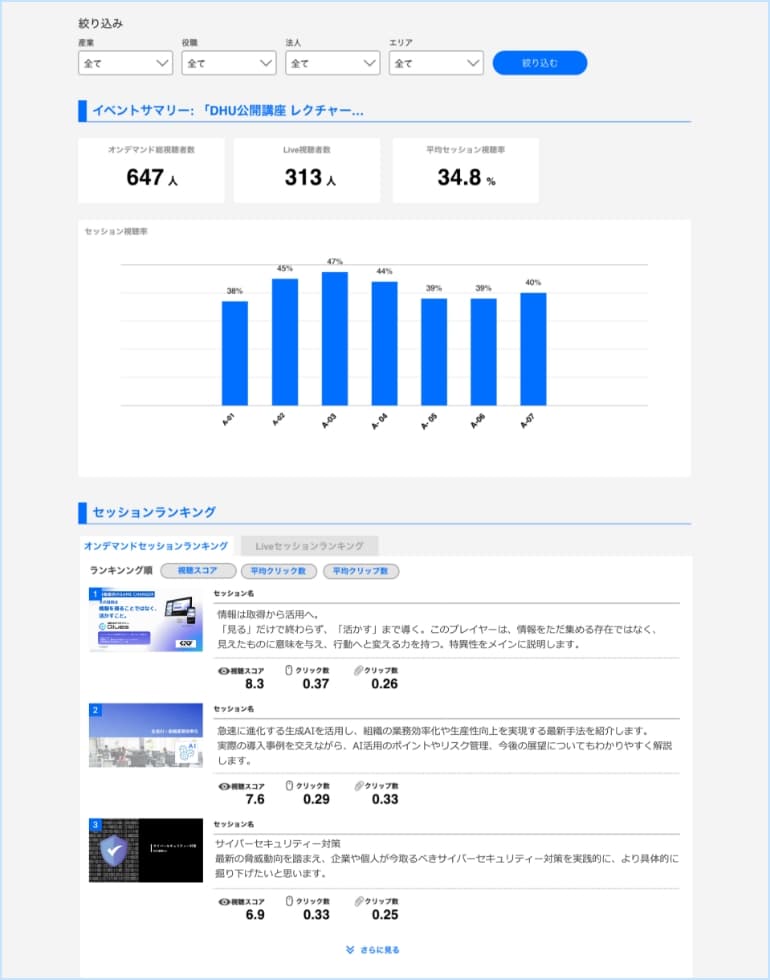Image resolution: width=770 pixels, height=980 pixels.
Task: Click the double chevron beside さらに見る
Action: click(x=350, y=949)
